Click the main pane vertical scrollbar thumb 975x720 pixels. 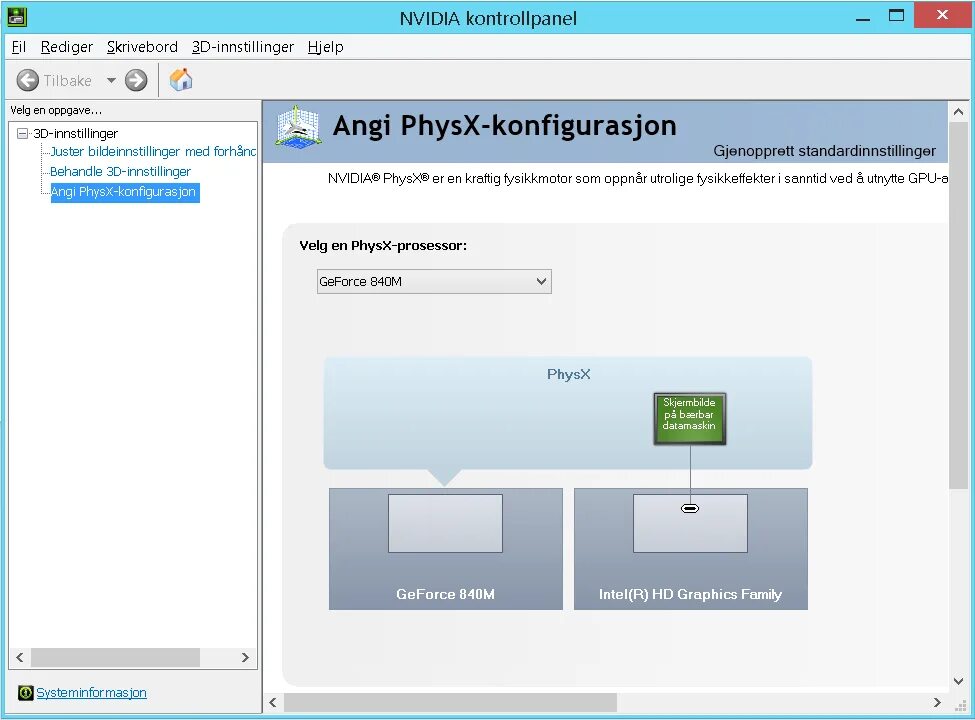[958, 305]
